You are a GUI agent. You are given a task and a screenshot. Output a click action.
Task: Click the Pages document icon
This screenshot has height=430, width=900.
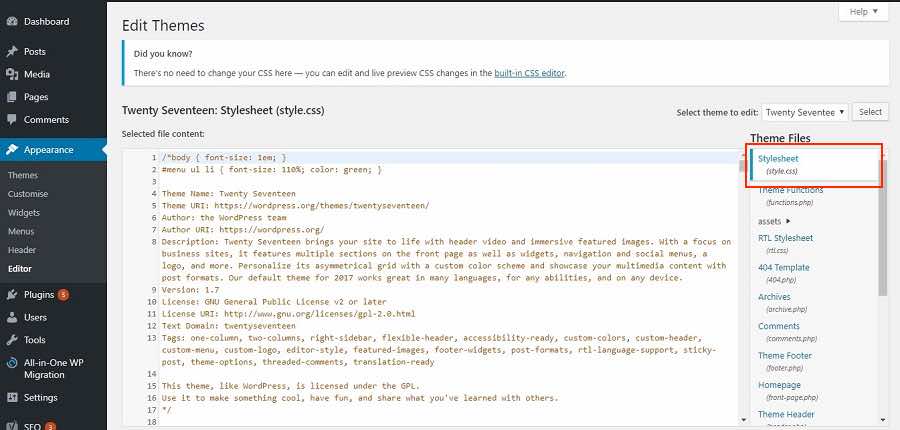(x=11, y=97)
